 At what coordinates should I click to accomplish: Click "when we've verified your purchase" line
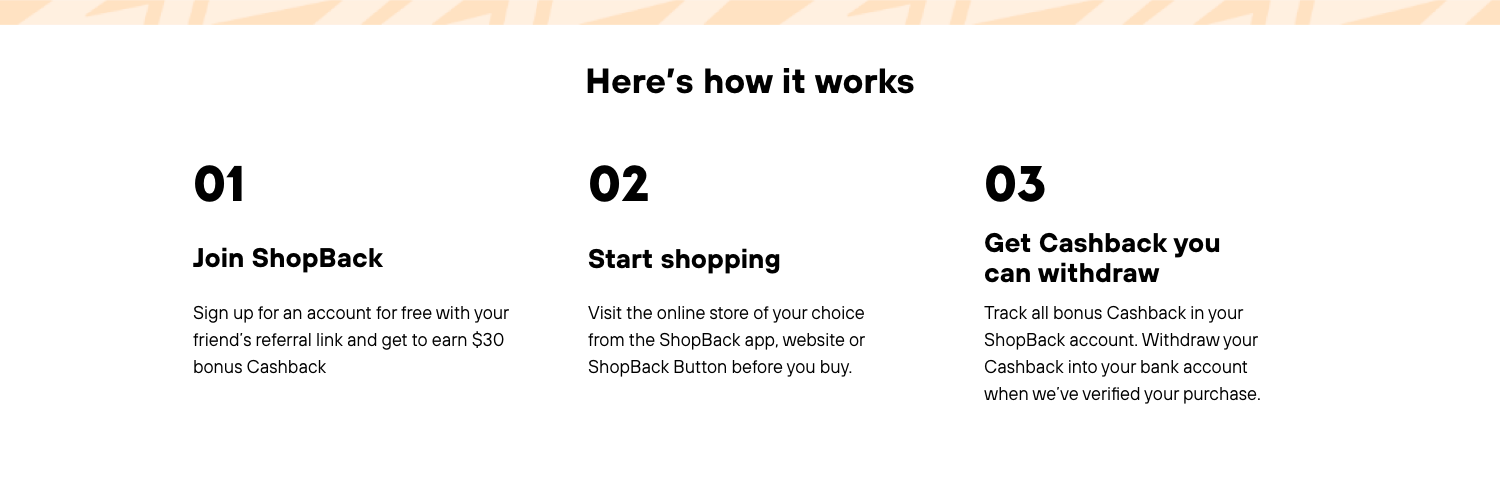(1122, 394)
